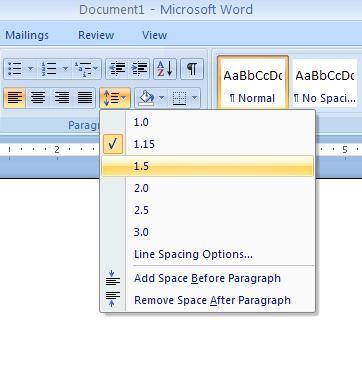Choose 1.0 line spacing

tap(207, 122)
